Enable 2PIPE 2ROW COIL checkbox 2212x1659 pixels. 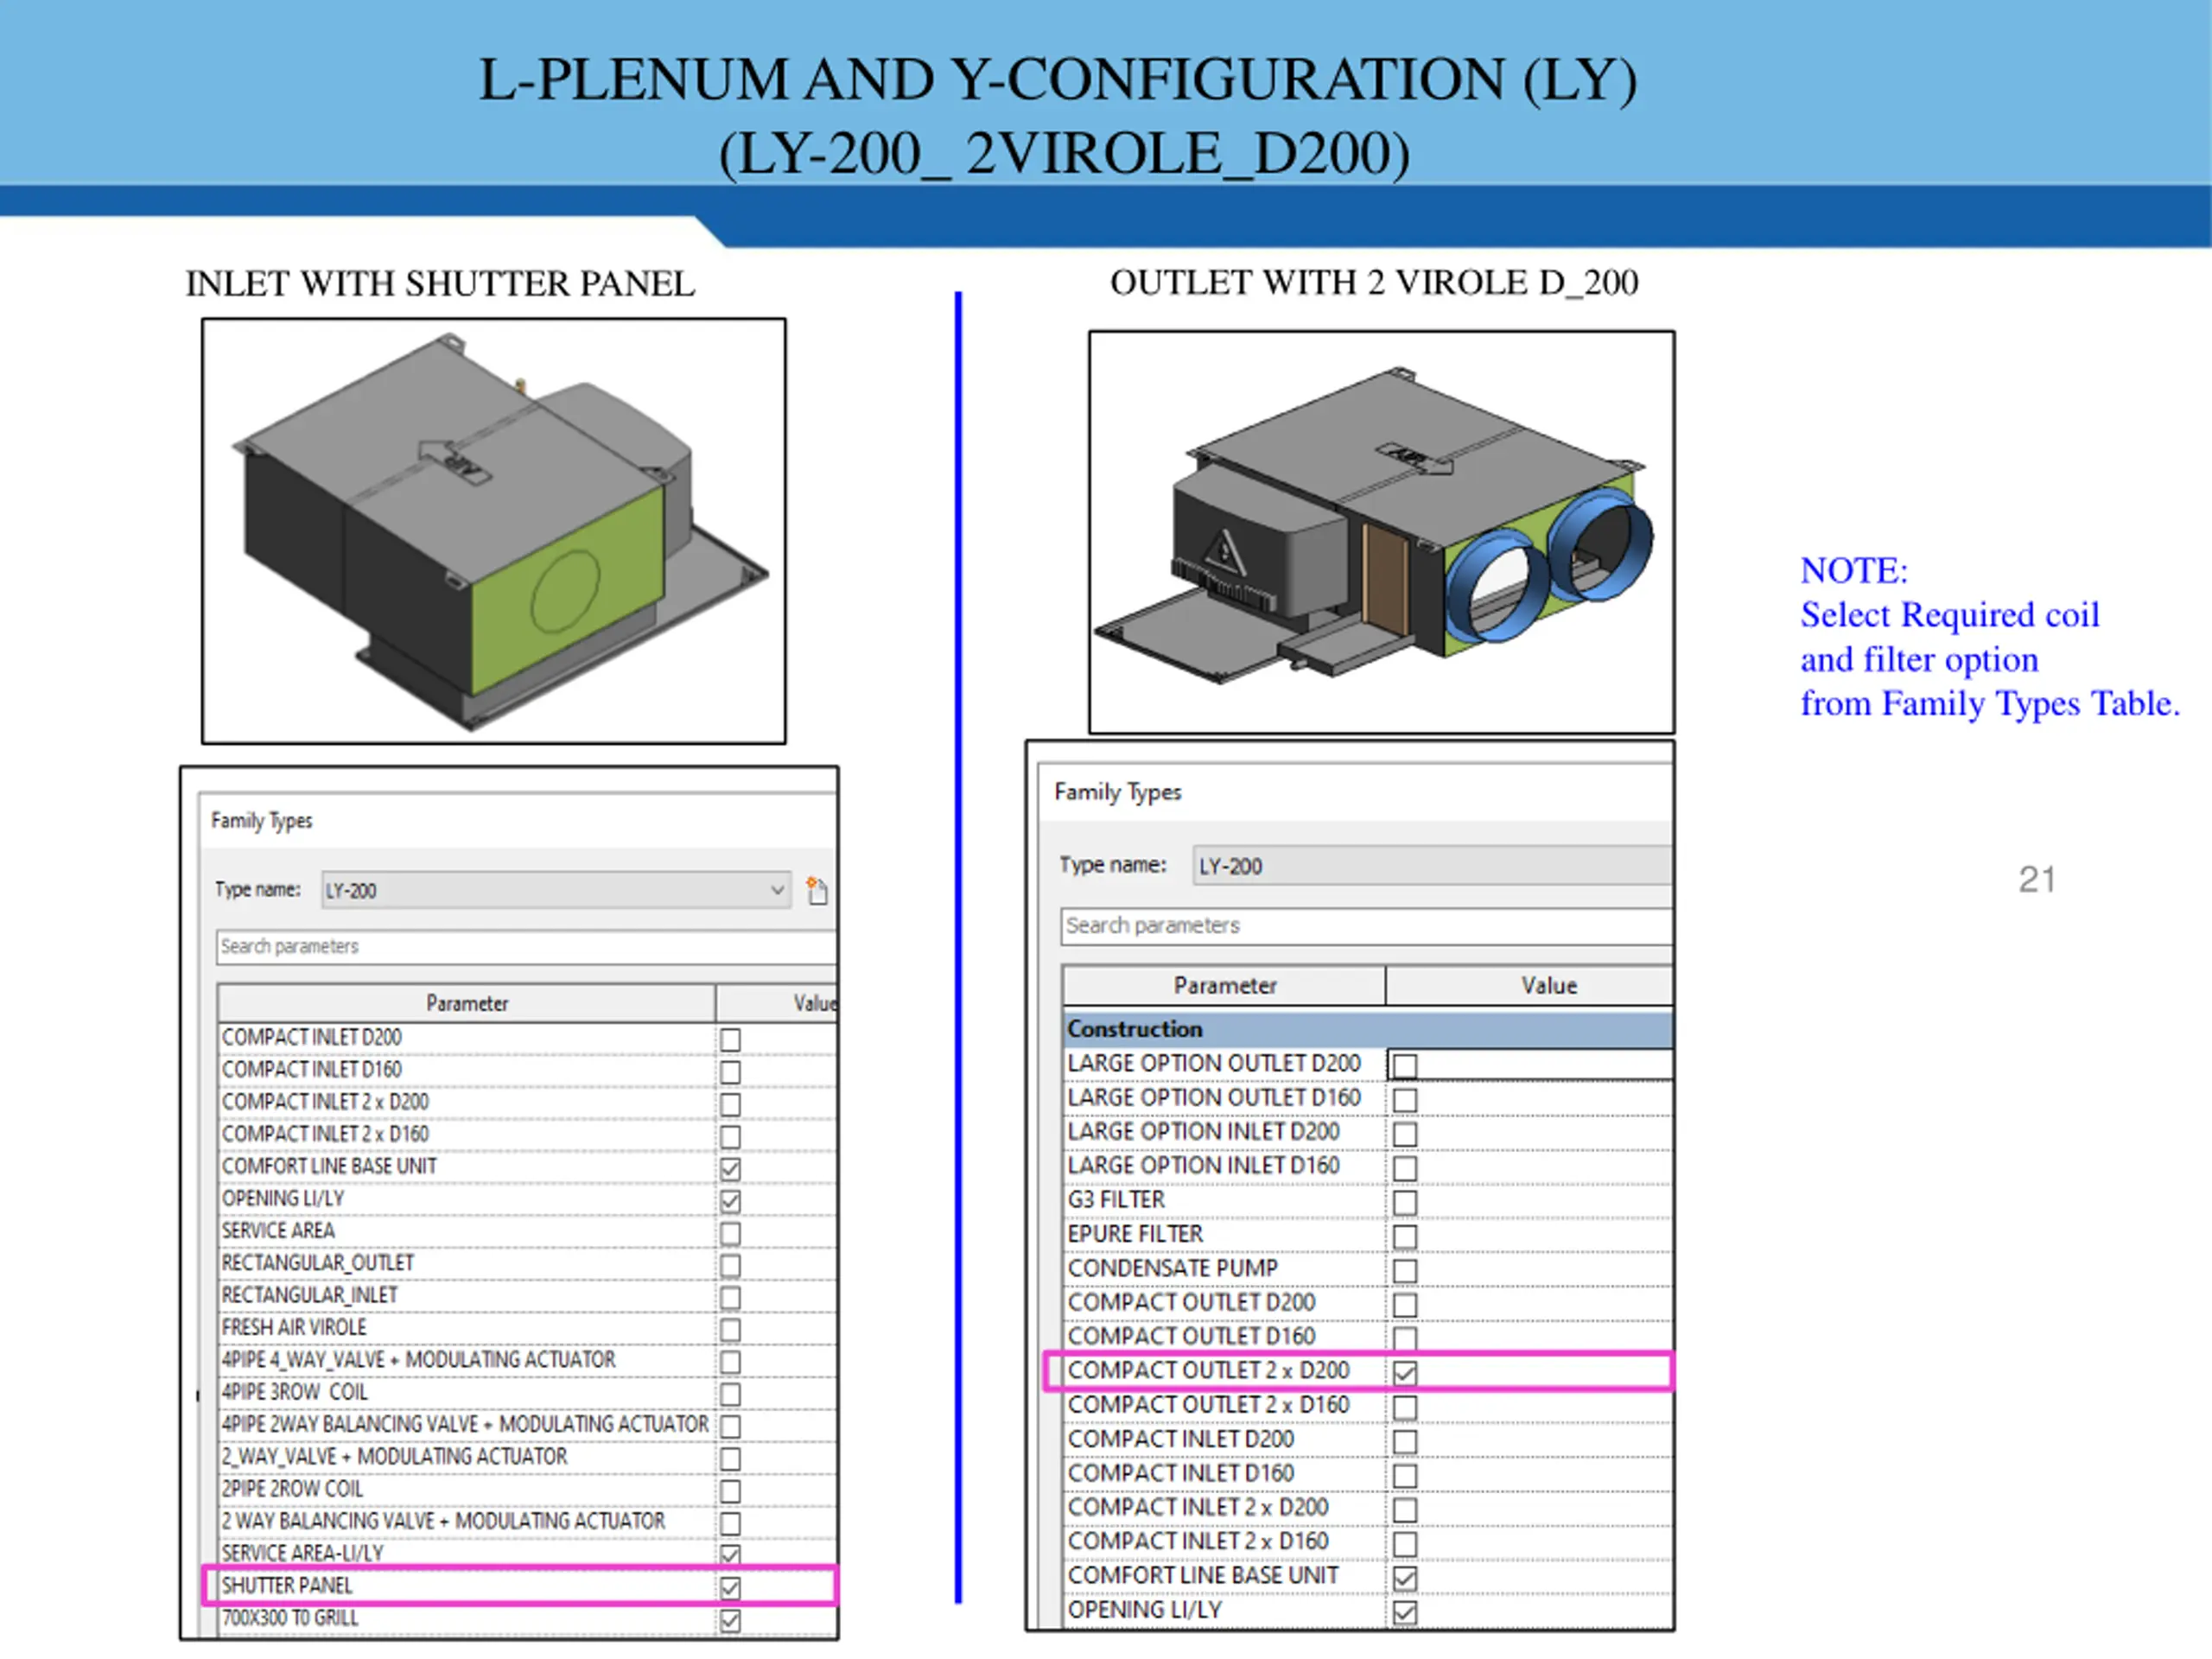click(x=731, y=1491)
